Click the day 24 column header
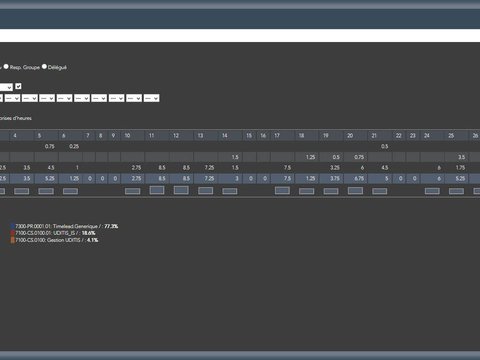The width and height of the screenshot is (480, 360). click(x=432, y=135)
